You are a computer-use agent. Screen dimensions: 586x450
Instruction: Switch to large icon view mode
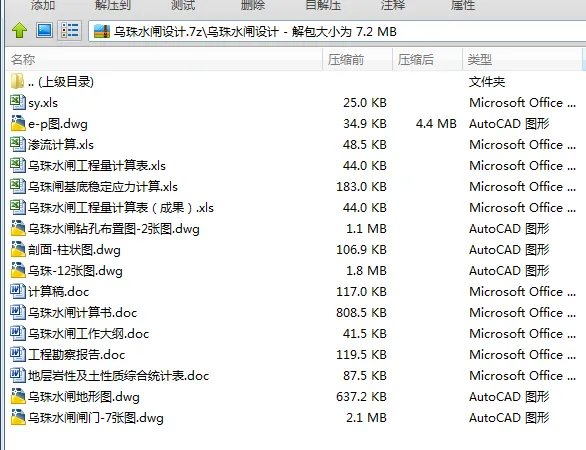pos(44,30)
